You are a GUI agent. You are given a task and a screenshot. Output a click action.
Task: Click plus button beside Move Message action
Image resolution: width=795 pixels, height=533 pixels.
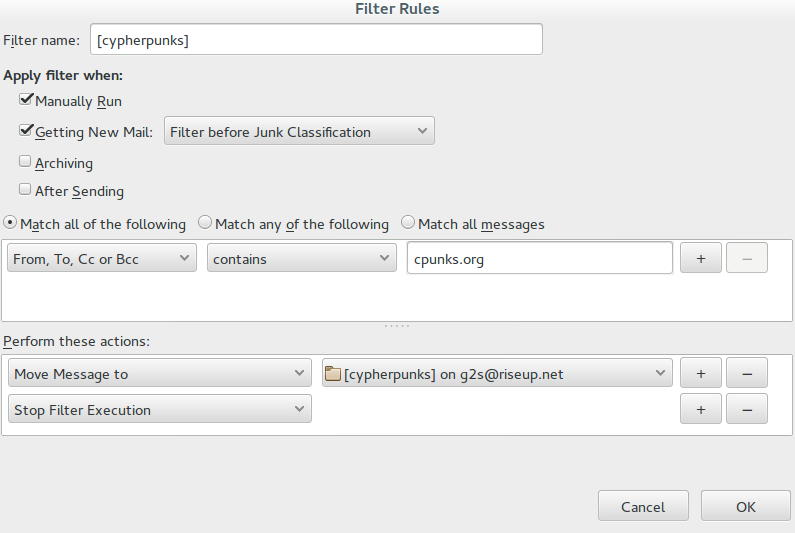pos(700,374)
